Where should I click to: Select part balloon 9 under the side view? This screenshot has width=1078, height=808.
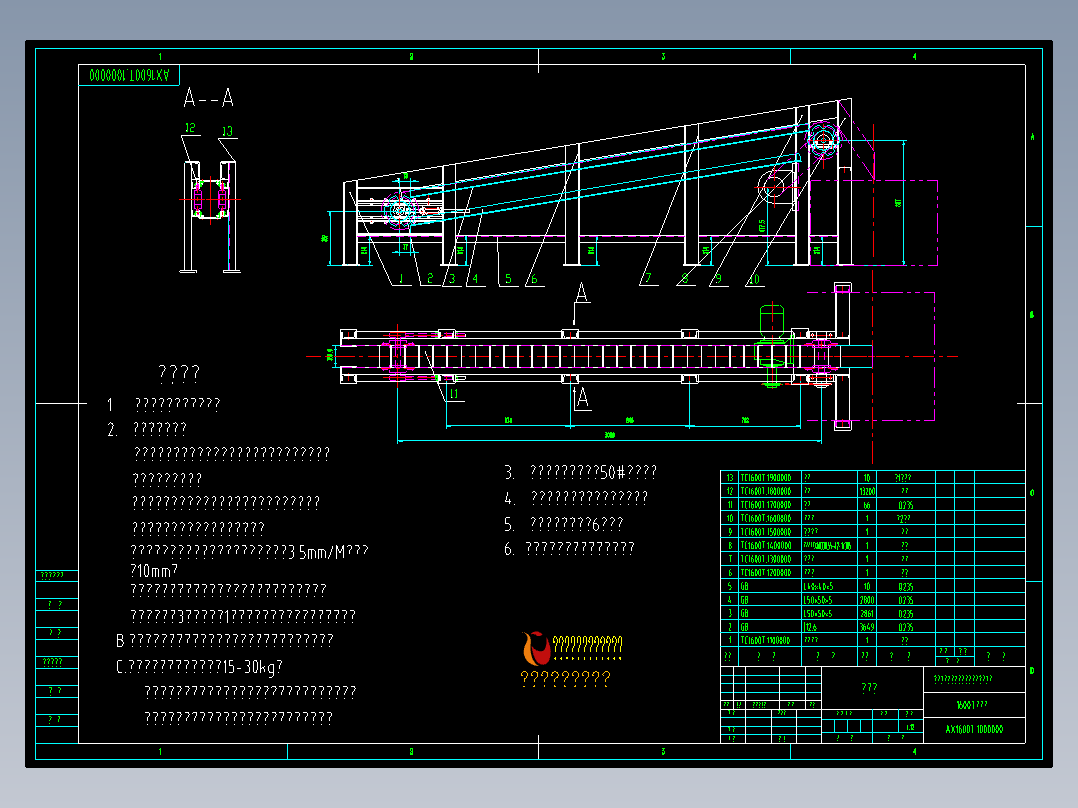(718, 279)
